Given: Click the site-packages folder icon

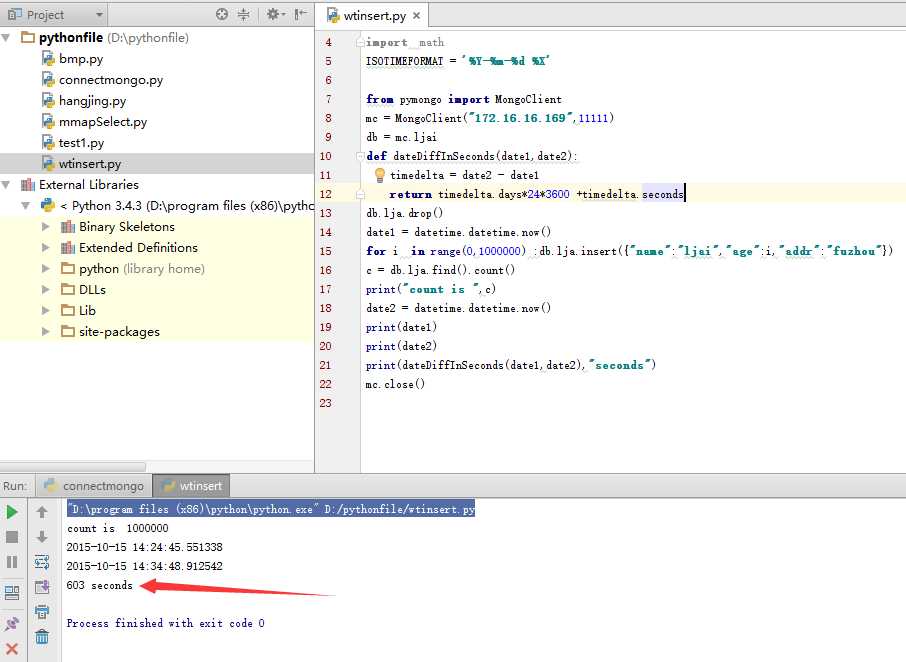Looking at the screenshot, I should point(68,332).
